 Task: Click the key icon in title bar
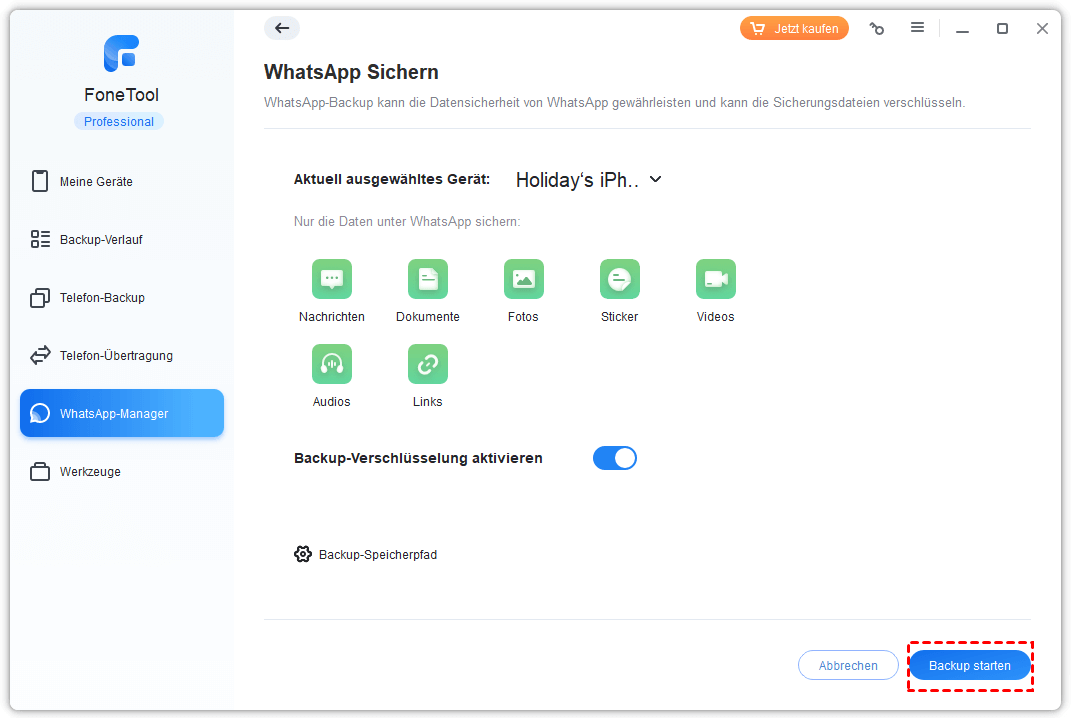(877, 29)
